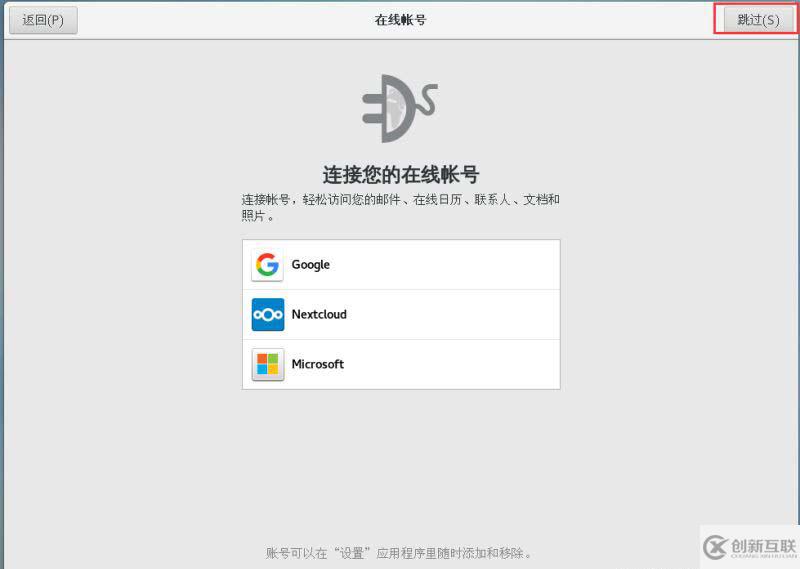Click the 返回(P) back button

43,20
